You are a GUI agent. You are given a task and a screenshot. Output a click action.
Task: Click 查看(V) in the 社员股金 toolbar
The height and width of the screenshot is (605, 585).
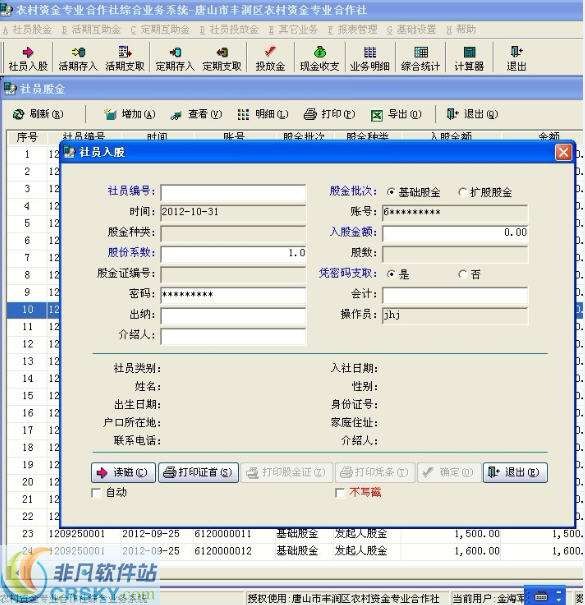[196, 114]
